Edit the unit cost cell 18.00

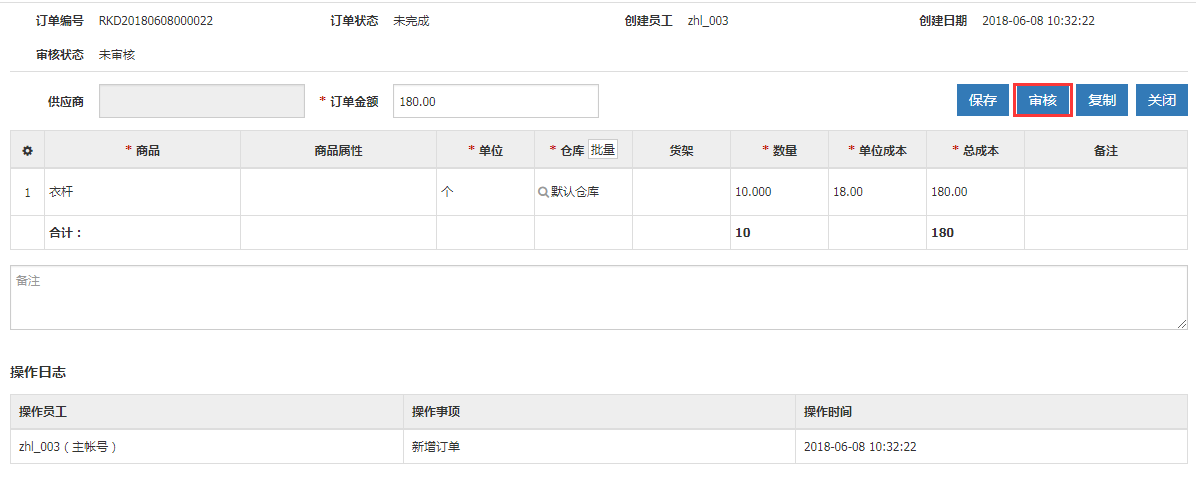876,192
